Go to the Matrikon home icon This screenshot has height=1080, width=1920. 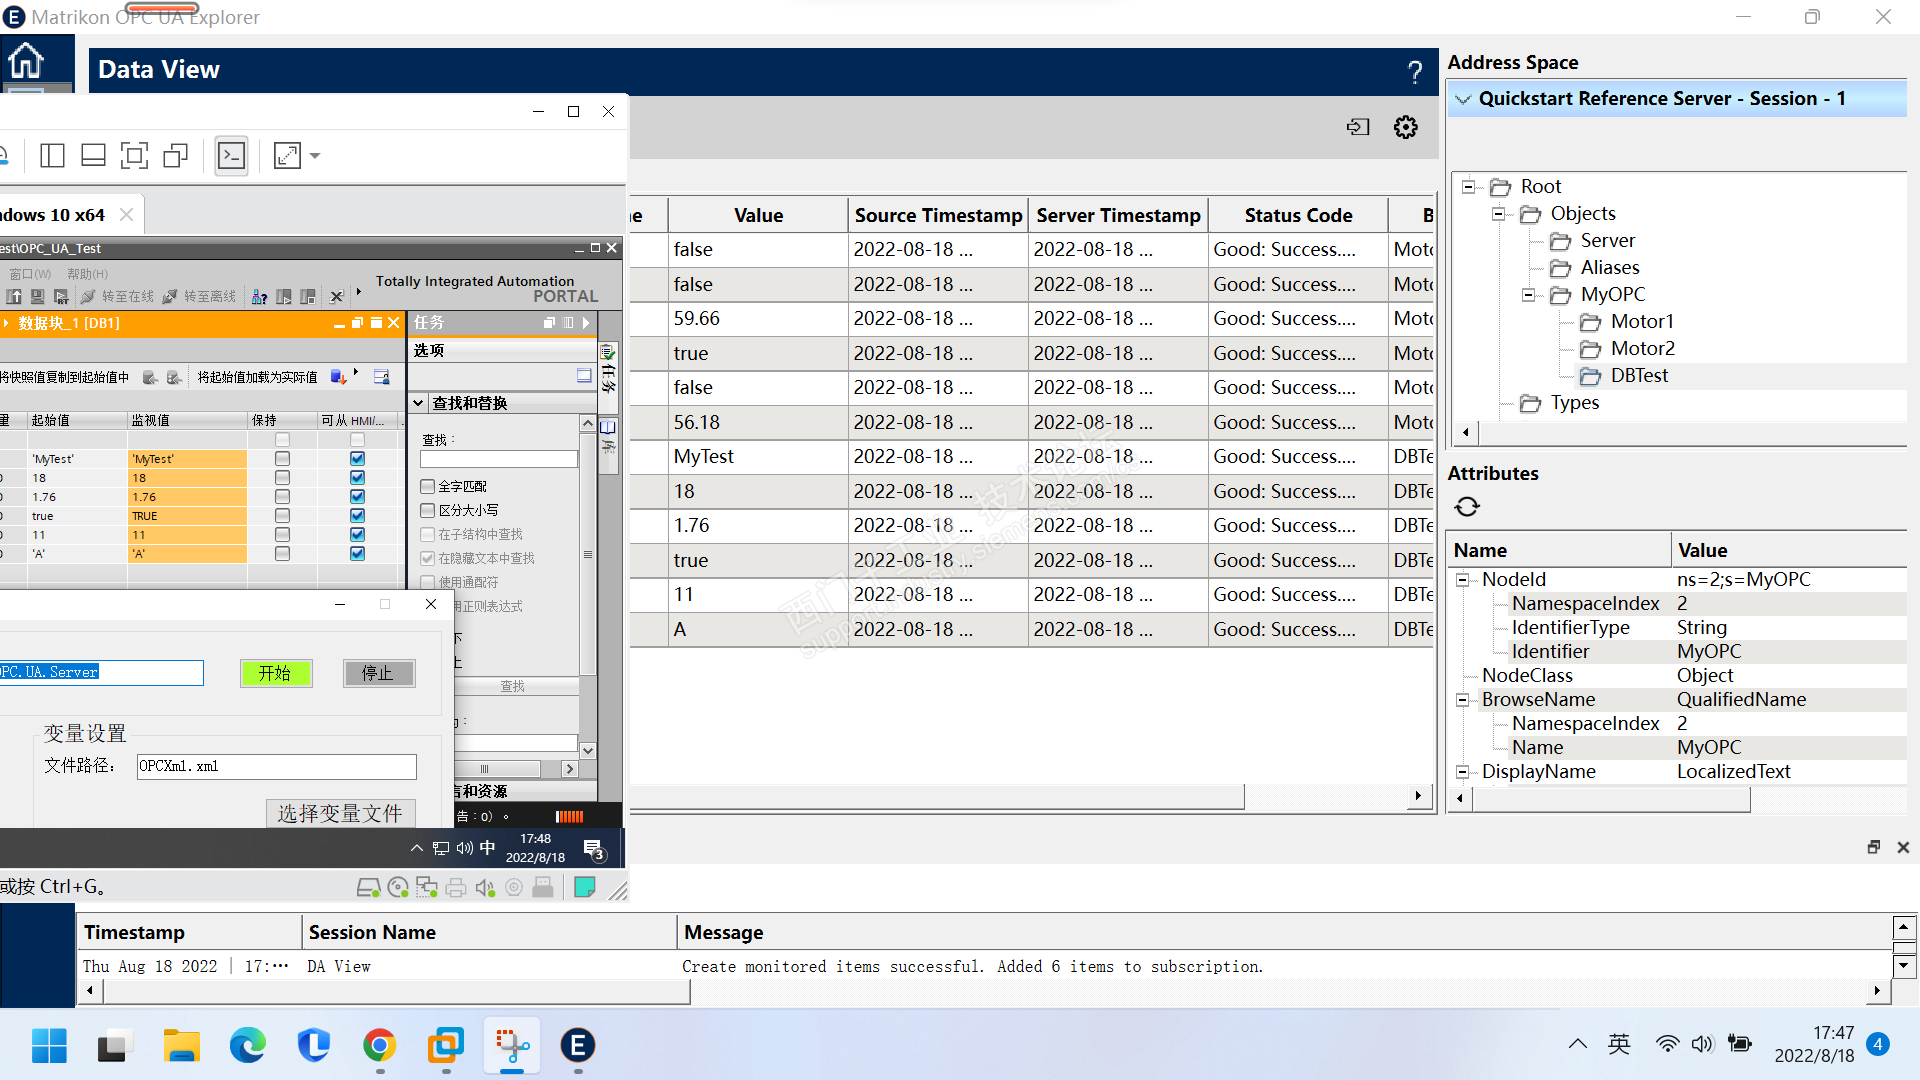tap(26, 62)
